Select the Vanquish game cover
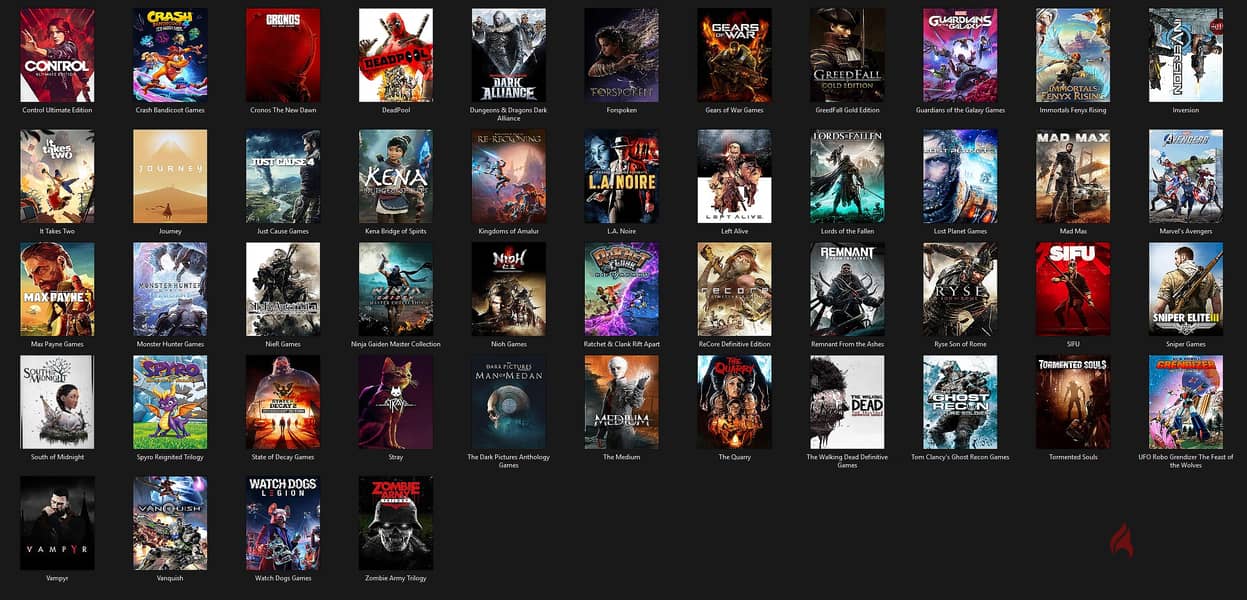This screenshot has height=600, width=1247. (x=170, y=523)
